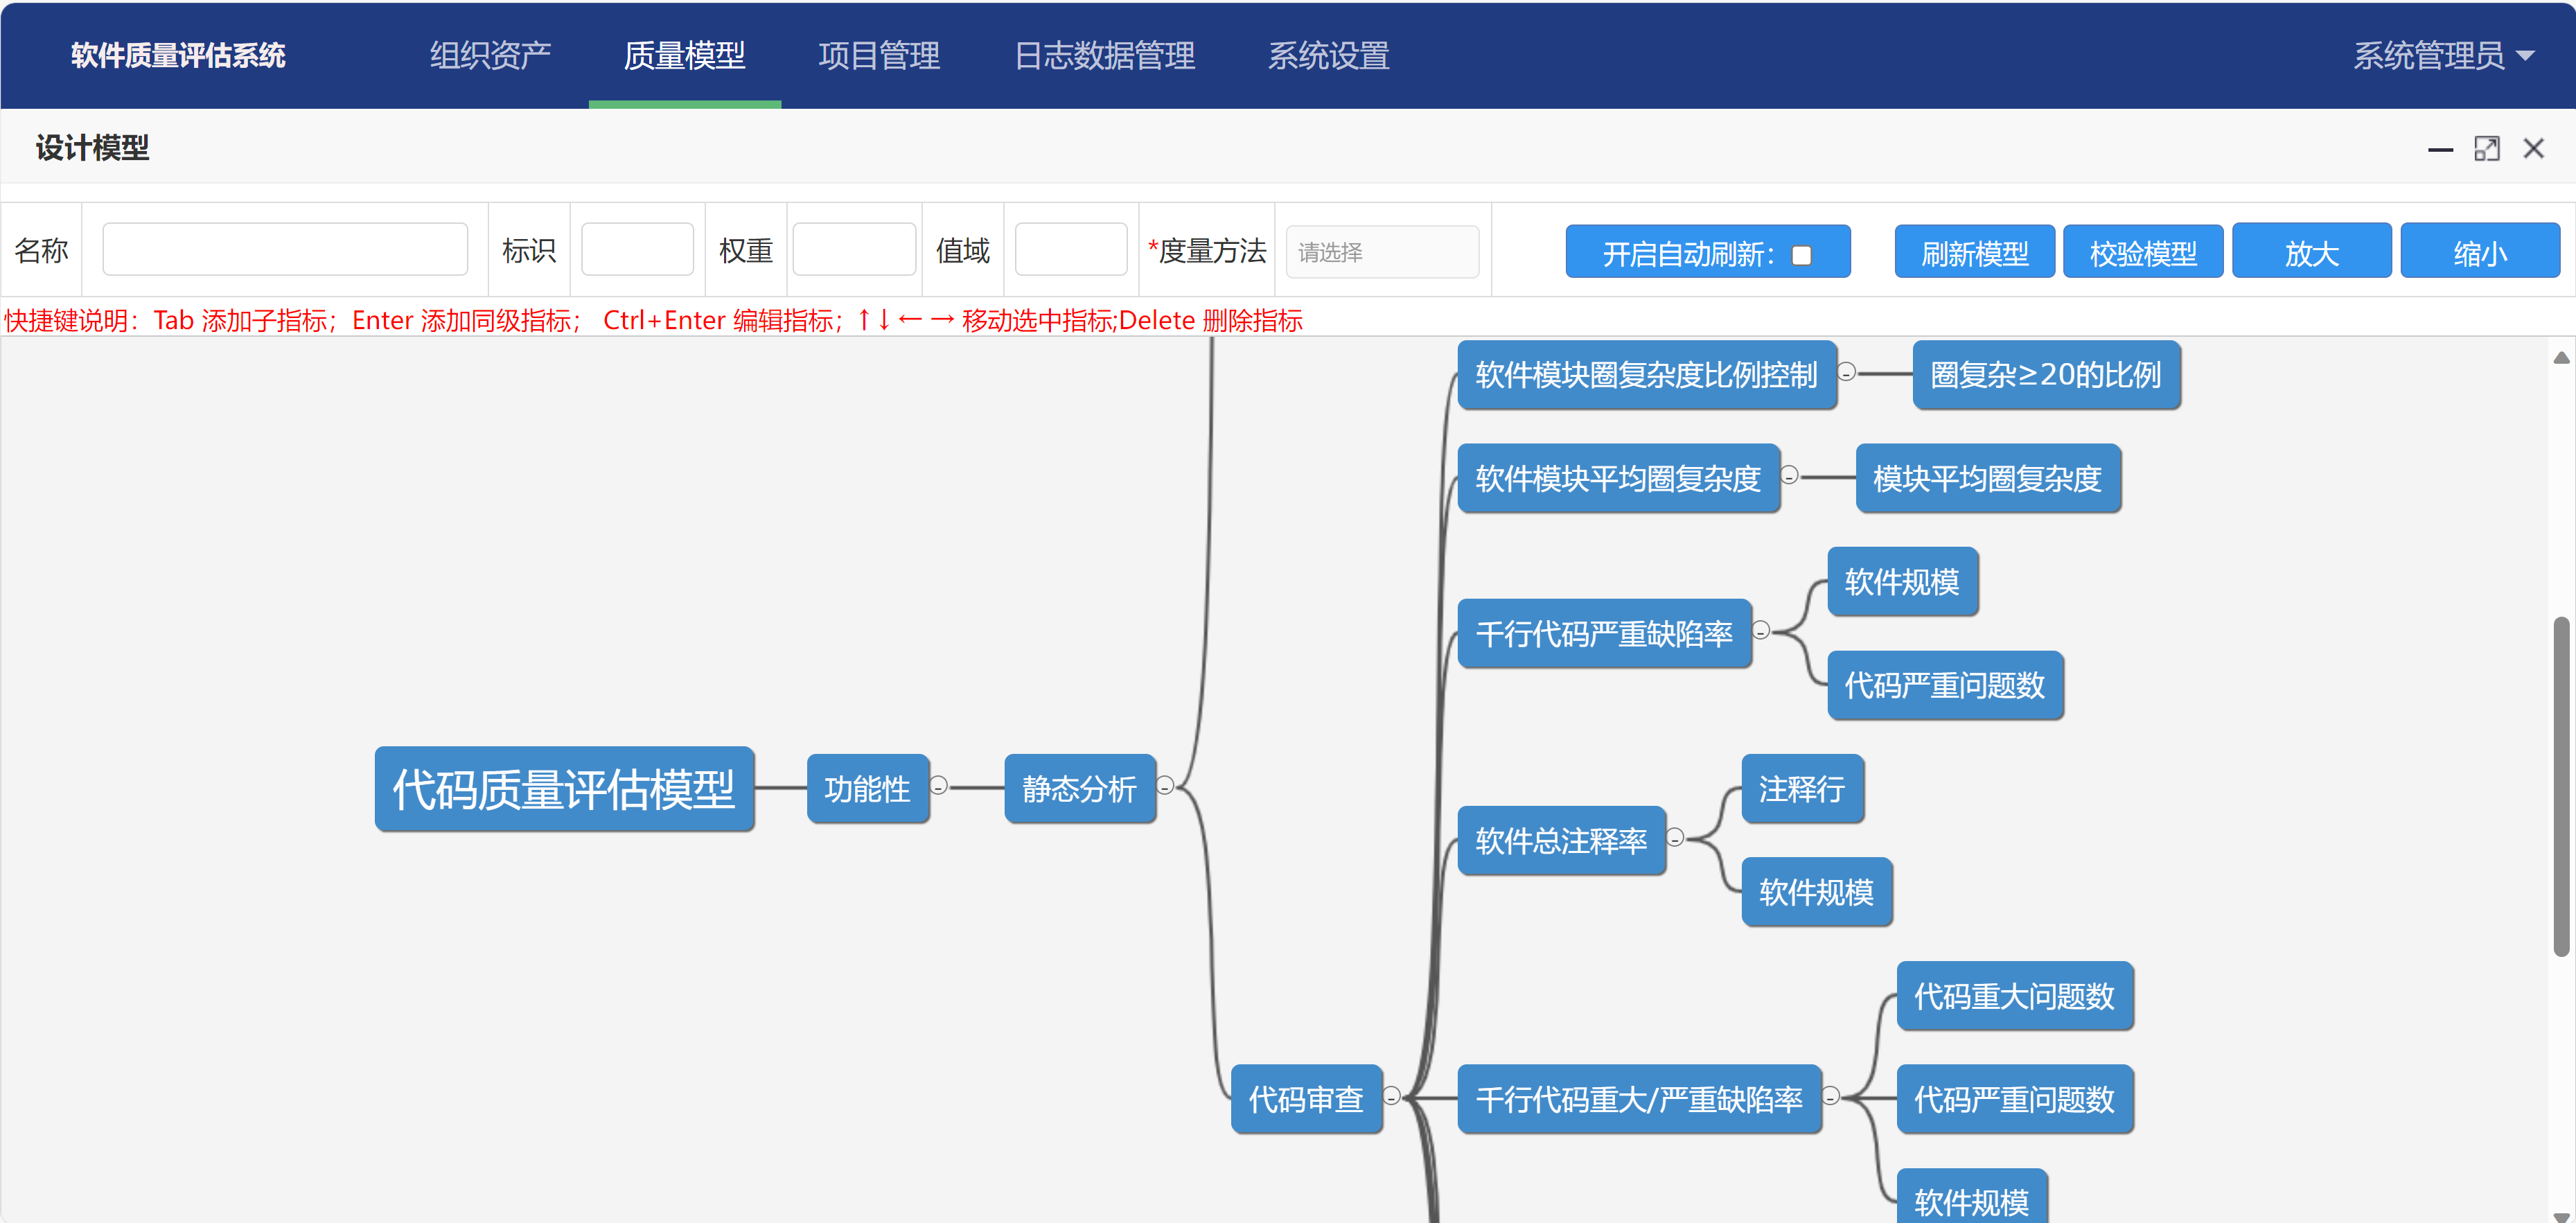Enable the 开启自动刷新 checkbox

pos(1801,255)
